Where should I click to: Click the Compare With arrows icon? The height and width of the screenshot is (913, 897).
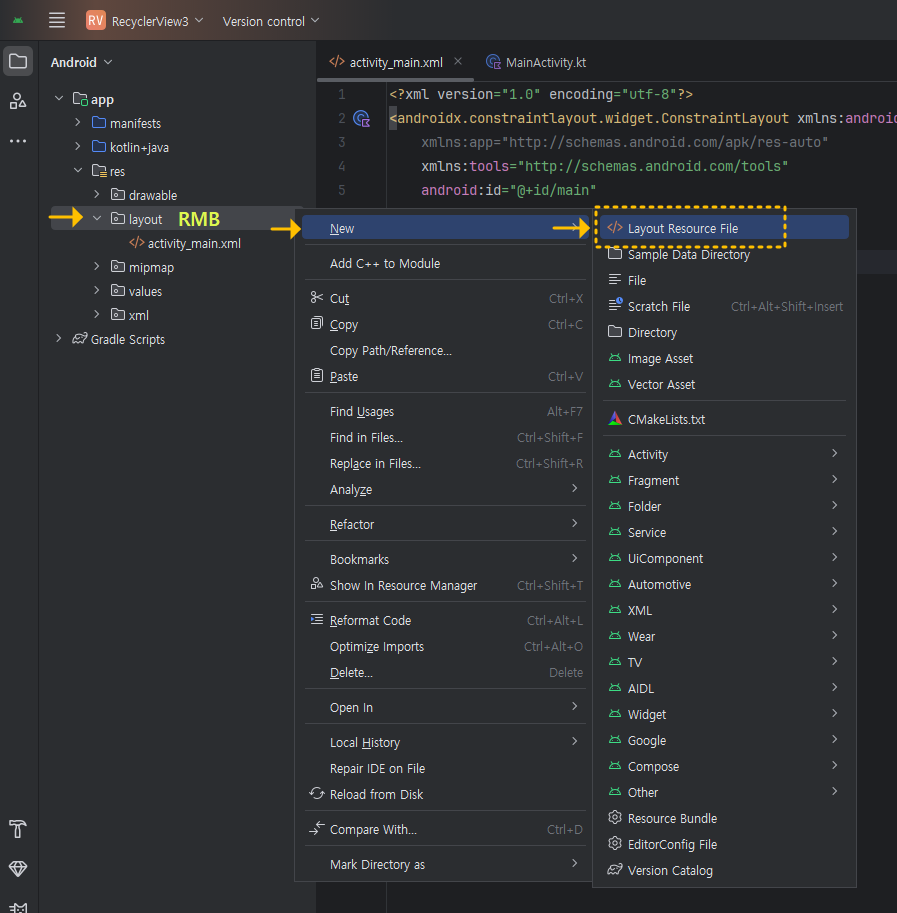[x=317, y=828]
